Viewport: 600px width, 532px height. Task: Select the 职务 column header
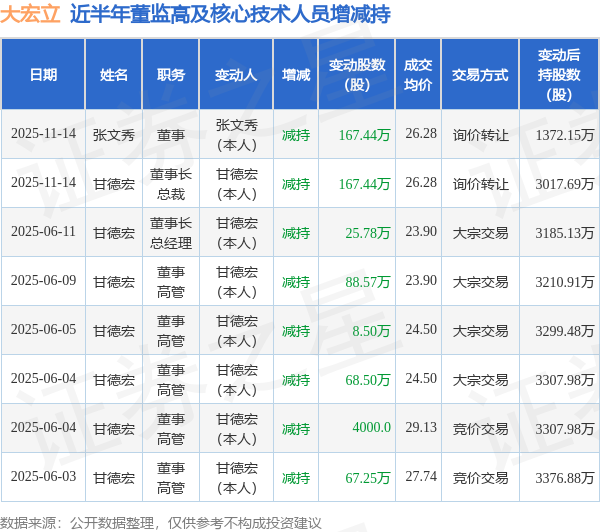pyautogui.click(x=171, y=75)
